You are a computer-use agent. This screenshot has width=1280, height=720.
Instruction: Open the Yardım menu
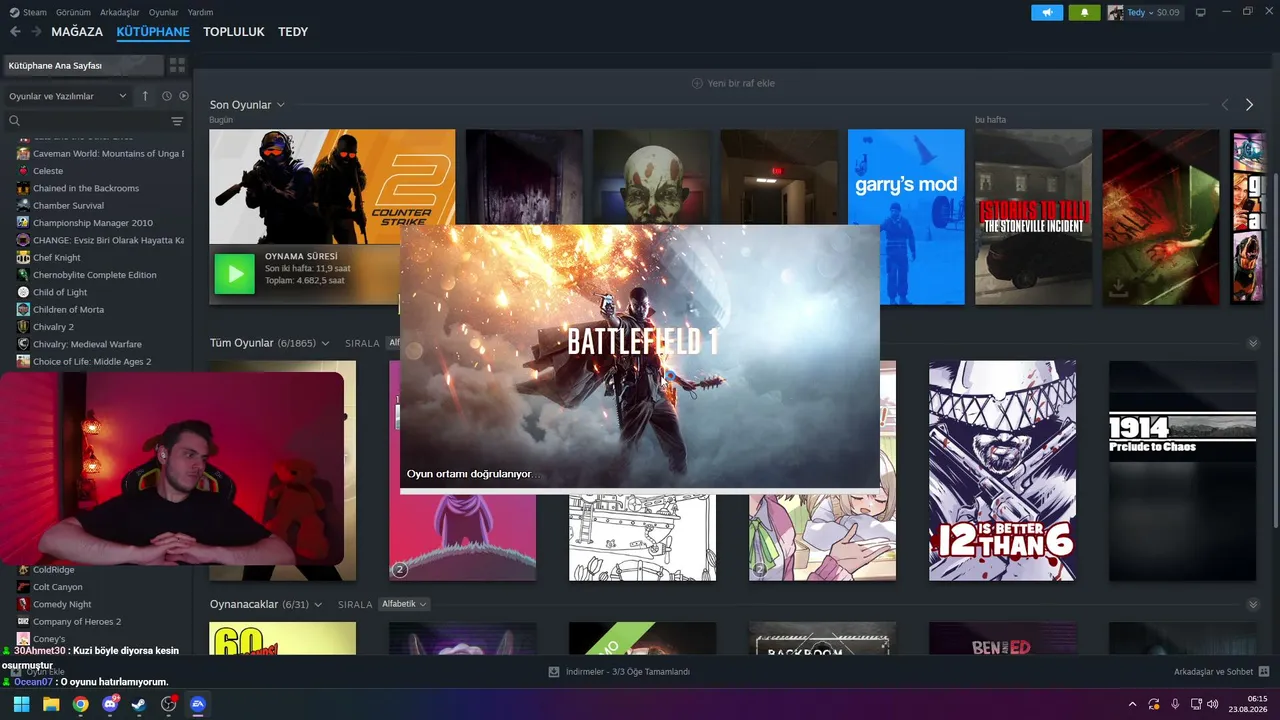coord(200,12)
